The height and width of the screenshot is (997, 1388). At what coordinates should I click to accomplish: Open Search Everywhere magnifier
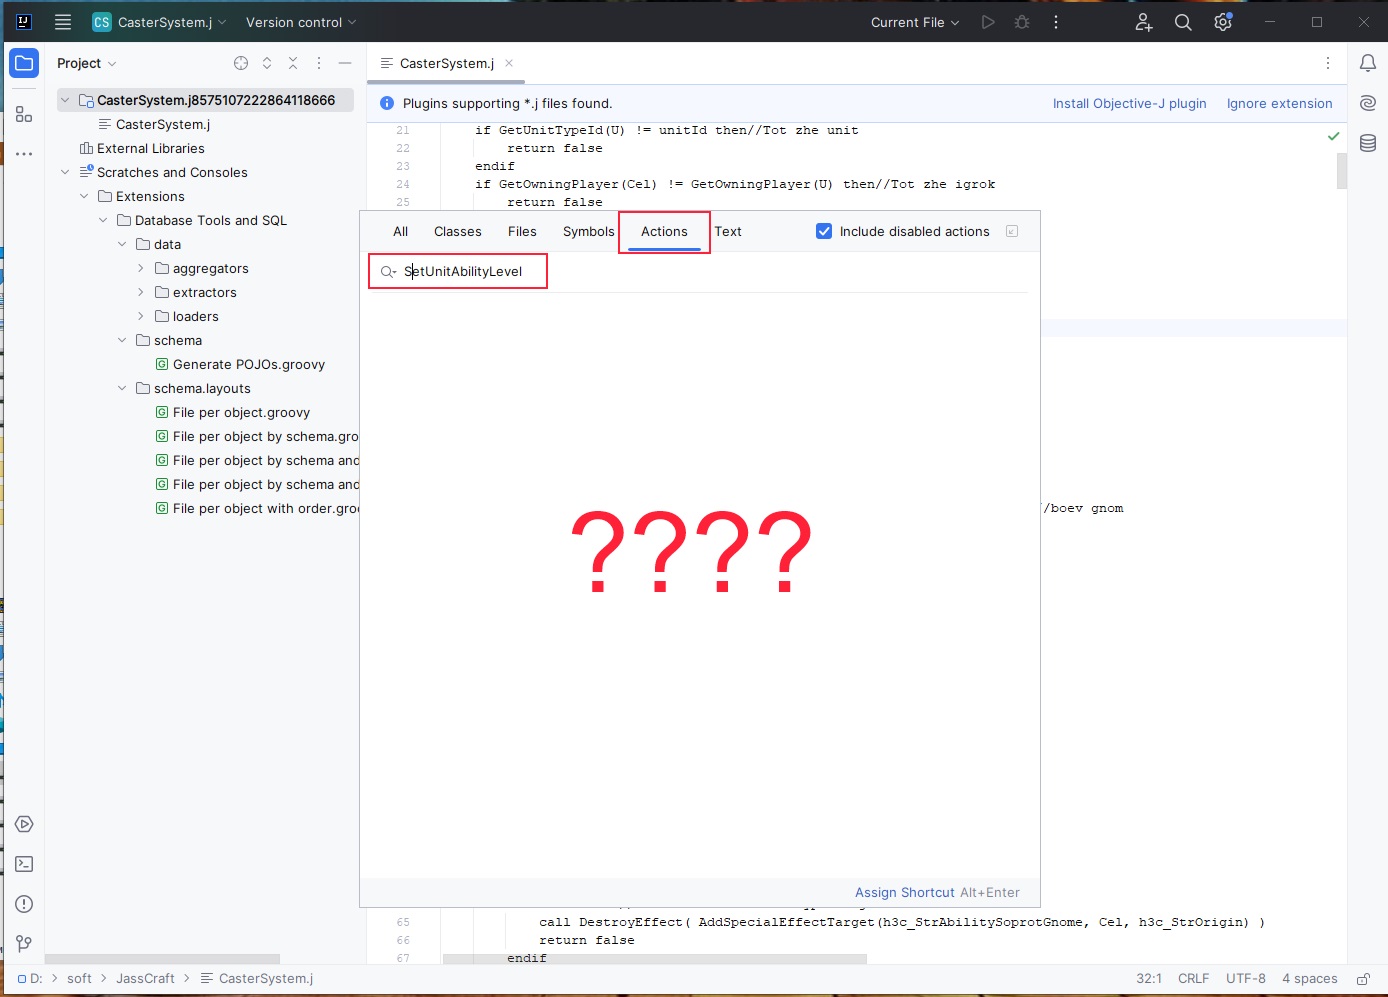tap(1183, 22)
